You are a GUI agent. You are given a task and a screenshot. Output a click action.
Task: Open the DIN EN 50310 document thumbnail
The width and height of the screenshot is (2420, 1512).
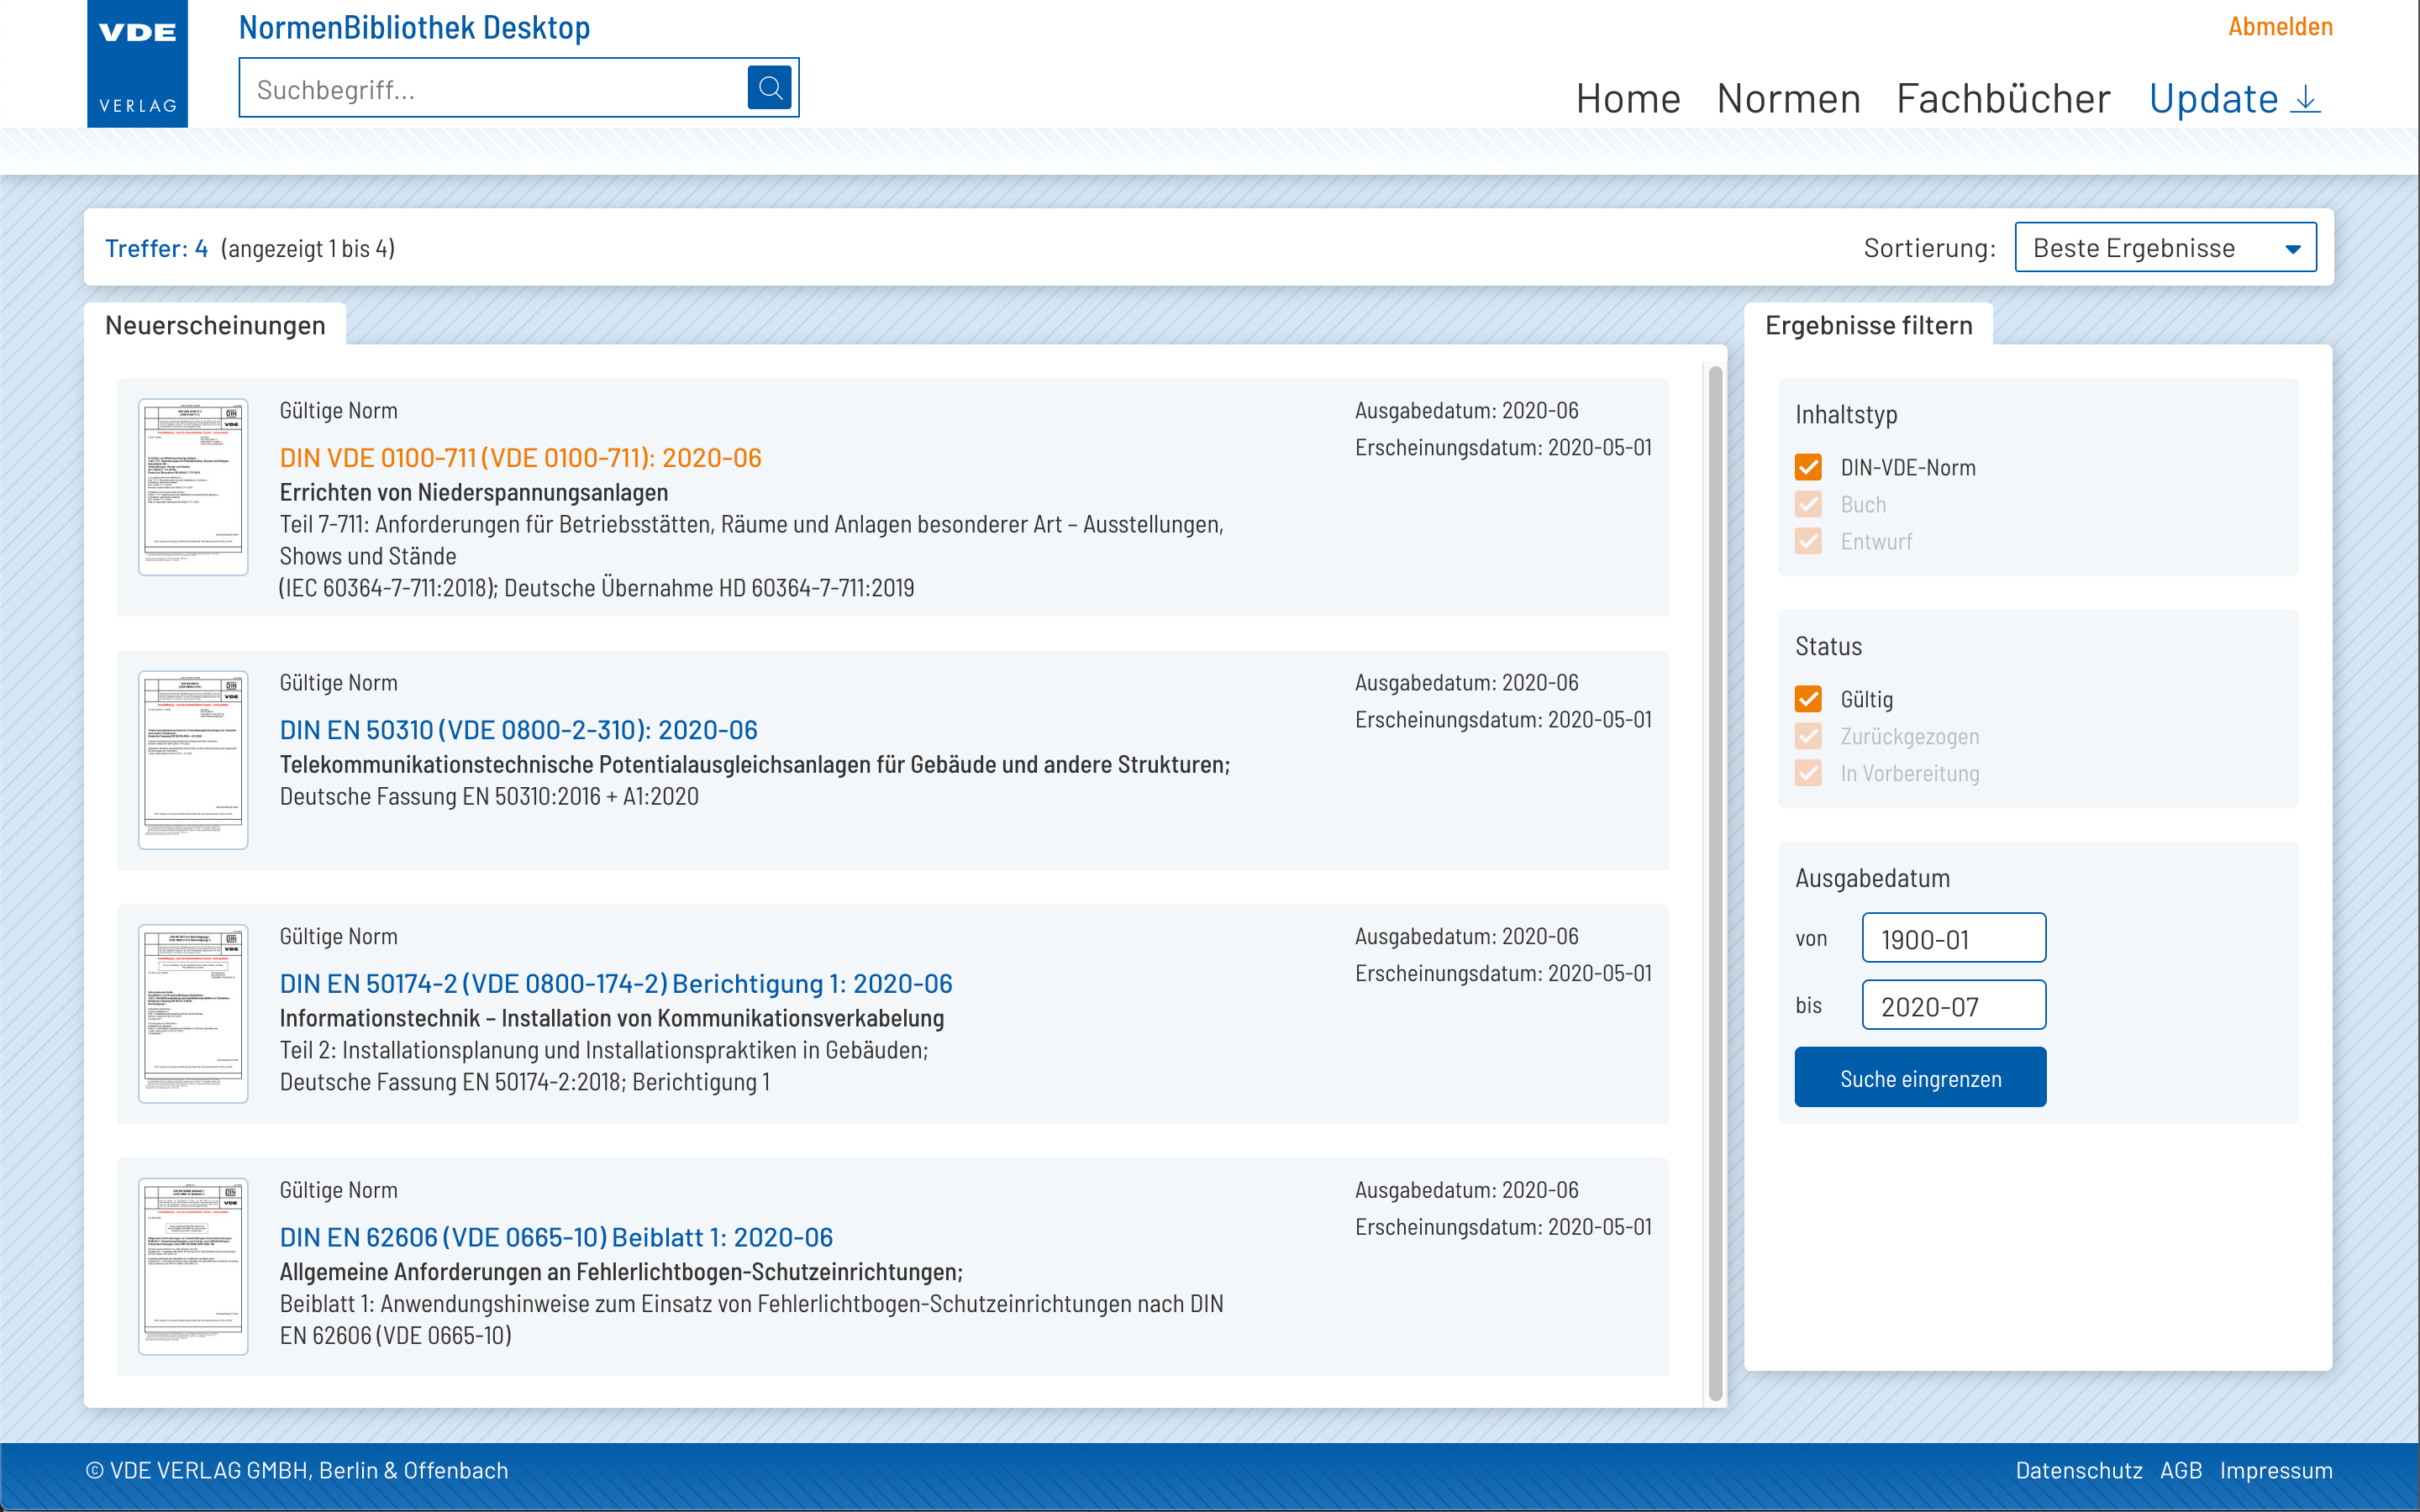193,760
